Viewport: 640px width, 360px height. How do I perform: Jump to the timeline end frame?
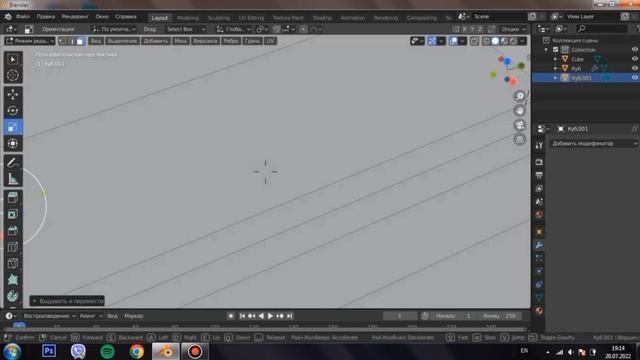(289, 316)
